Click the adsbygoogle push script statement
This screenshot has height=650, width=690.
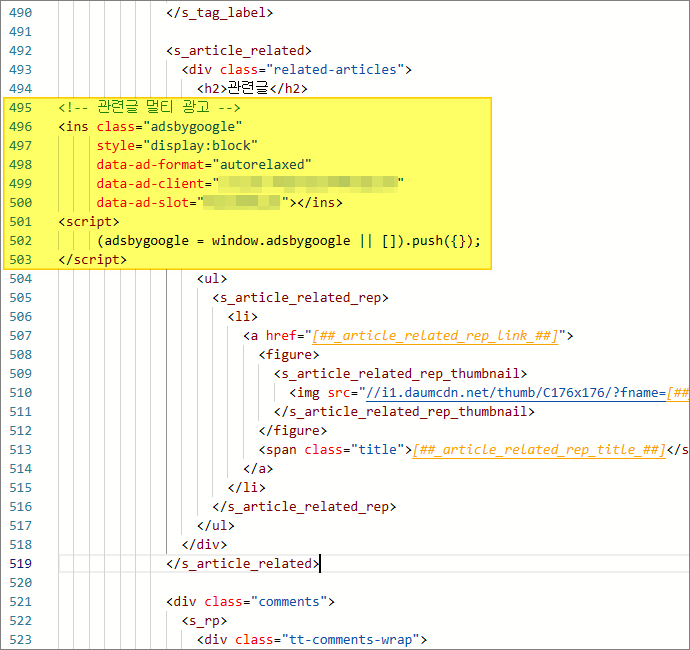tap(289, 241)
